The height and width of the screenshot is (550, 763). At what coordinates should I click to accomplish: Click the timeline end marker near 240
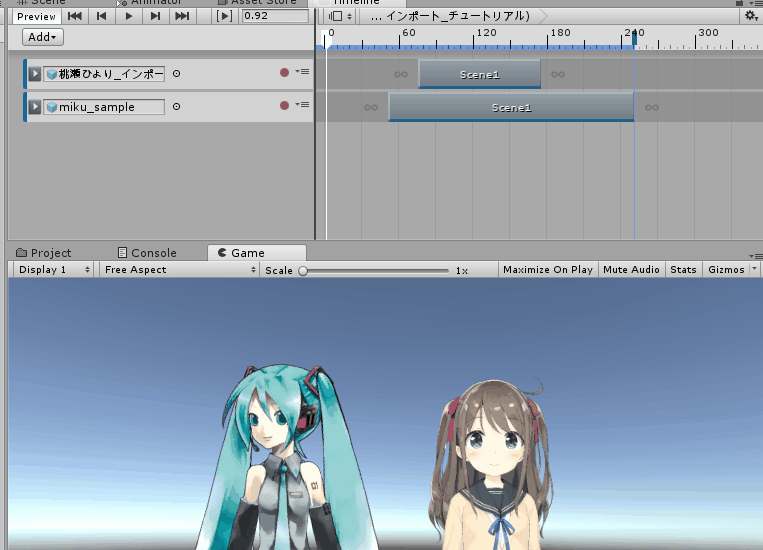coord(635,38)
